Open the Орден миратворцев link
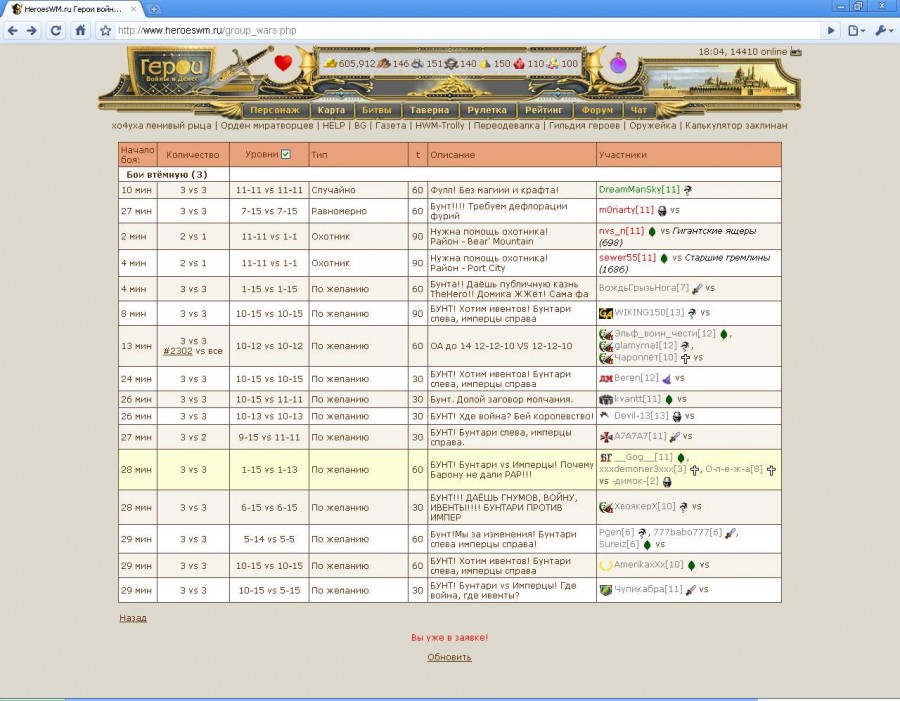This screenshot has width=900, height=701. (x=267, y=125)
